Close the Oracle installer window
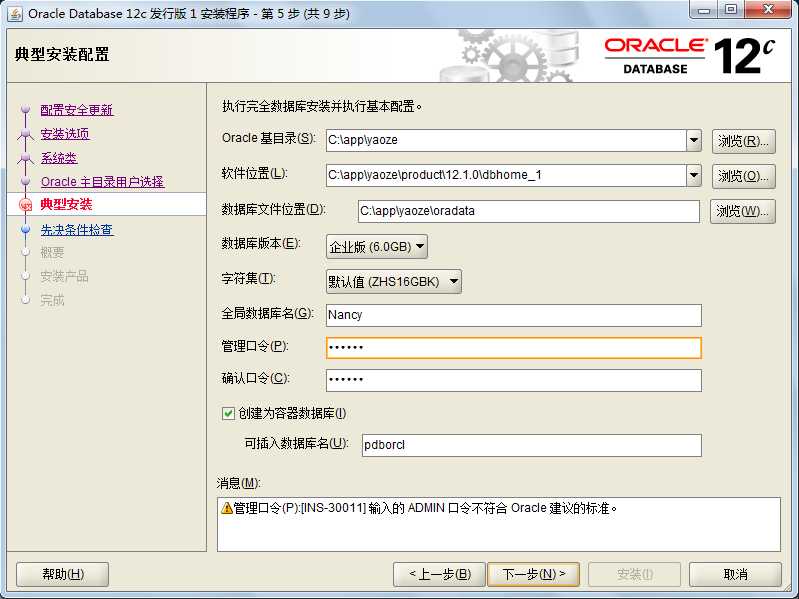This screenshot has width=799, height=599. coord(769,9)
